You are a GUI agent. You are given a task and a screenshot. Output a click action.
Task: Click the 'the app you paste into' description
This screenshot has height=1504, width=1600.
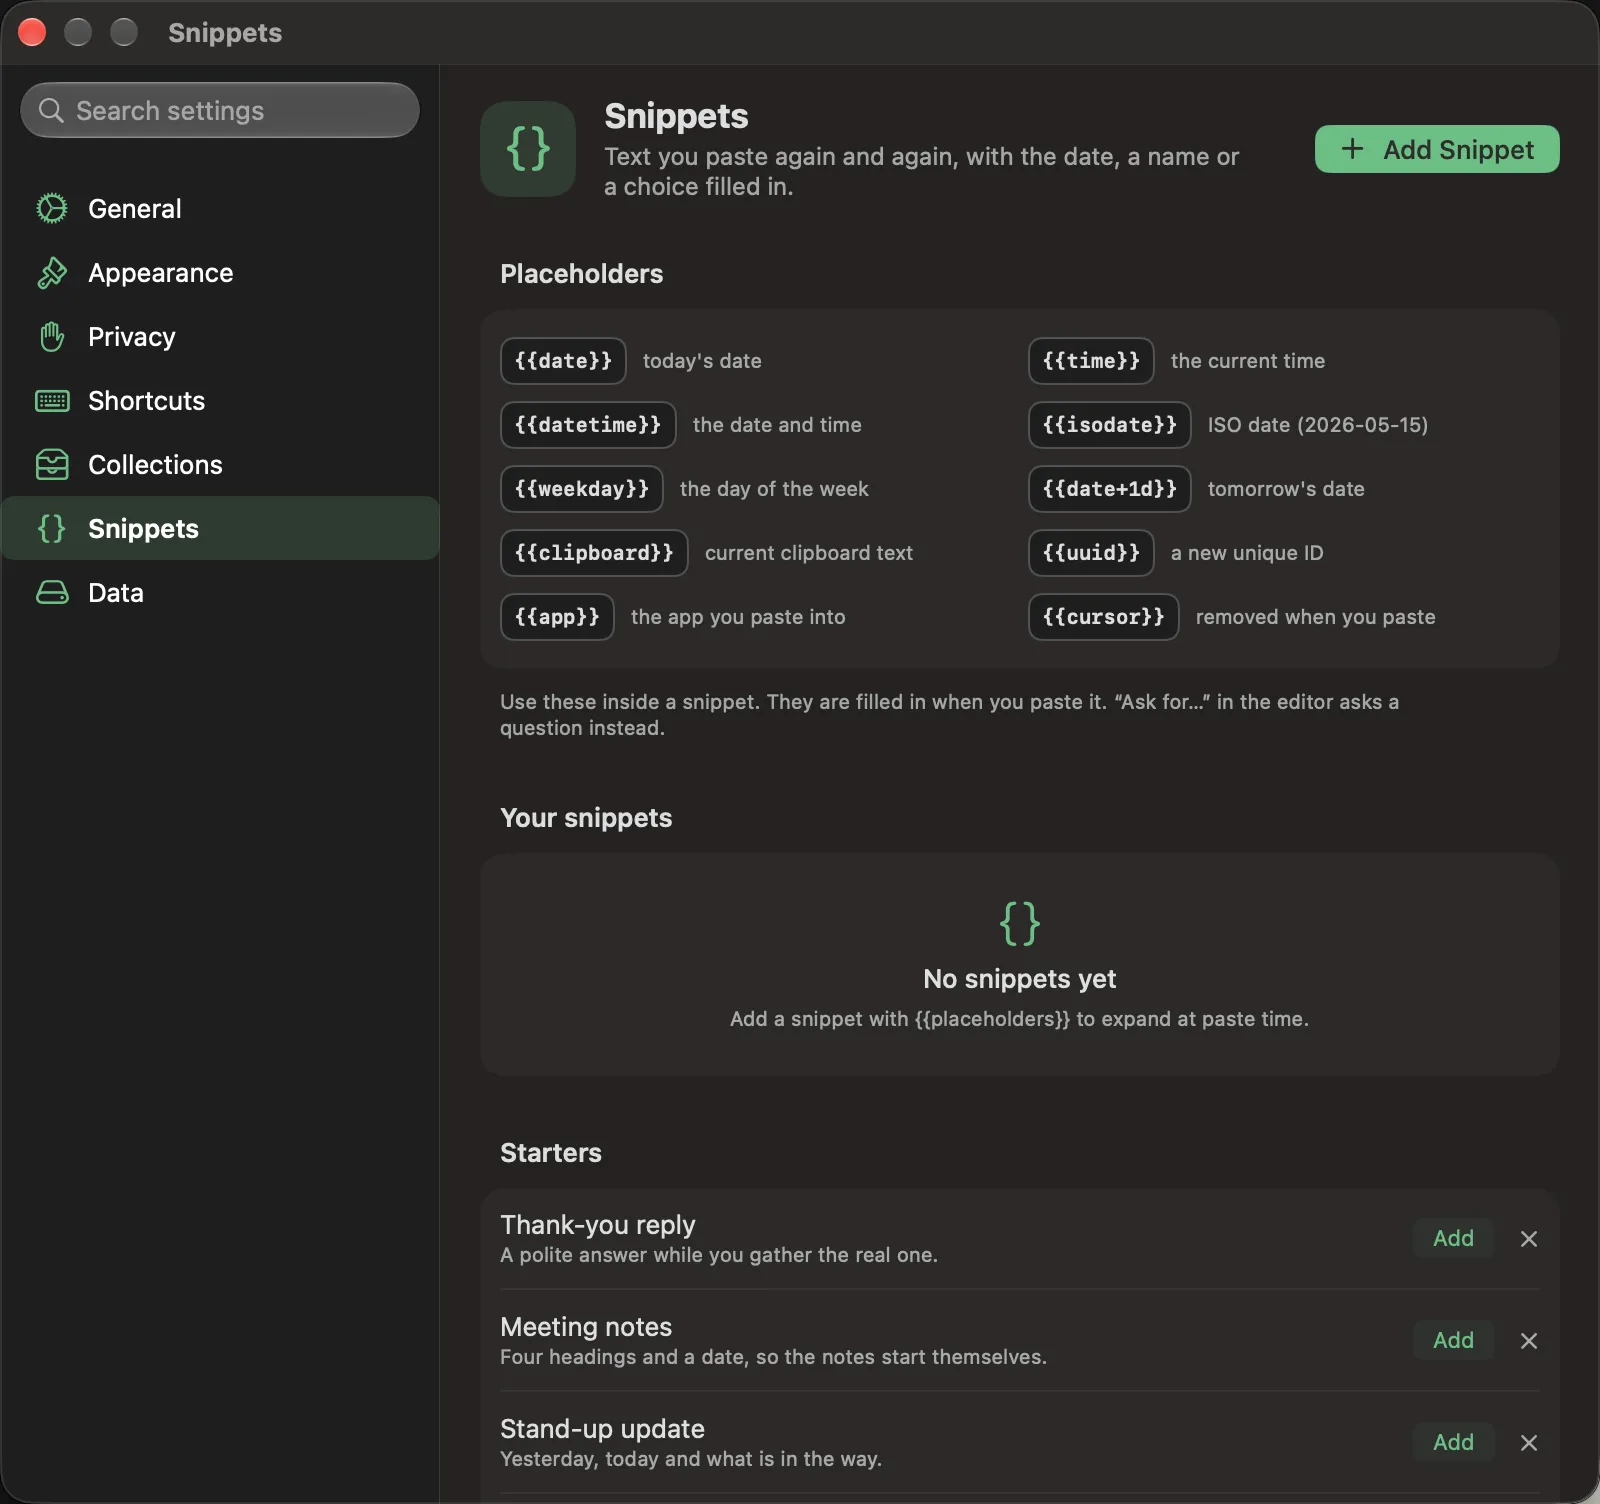[738, 617]
